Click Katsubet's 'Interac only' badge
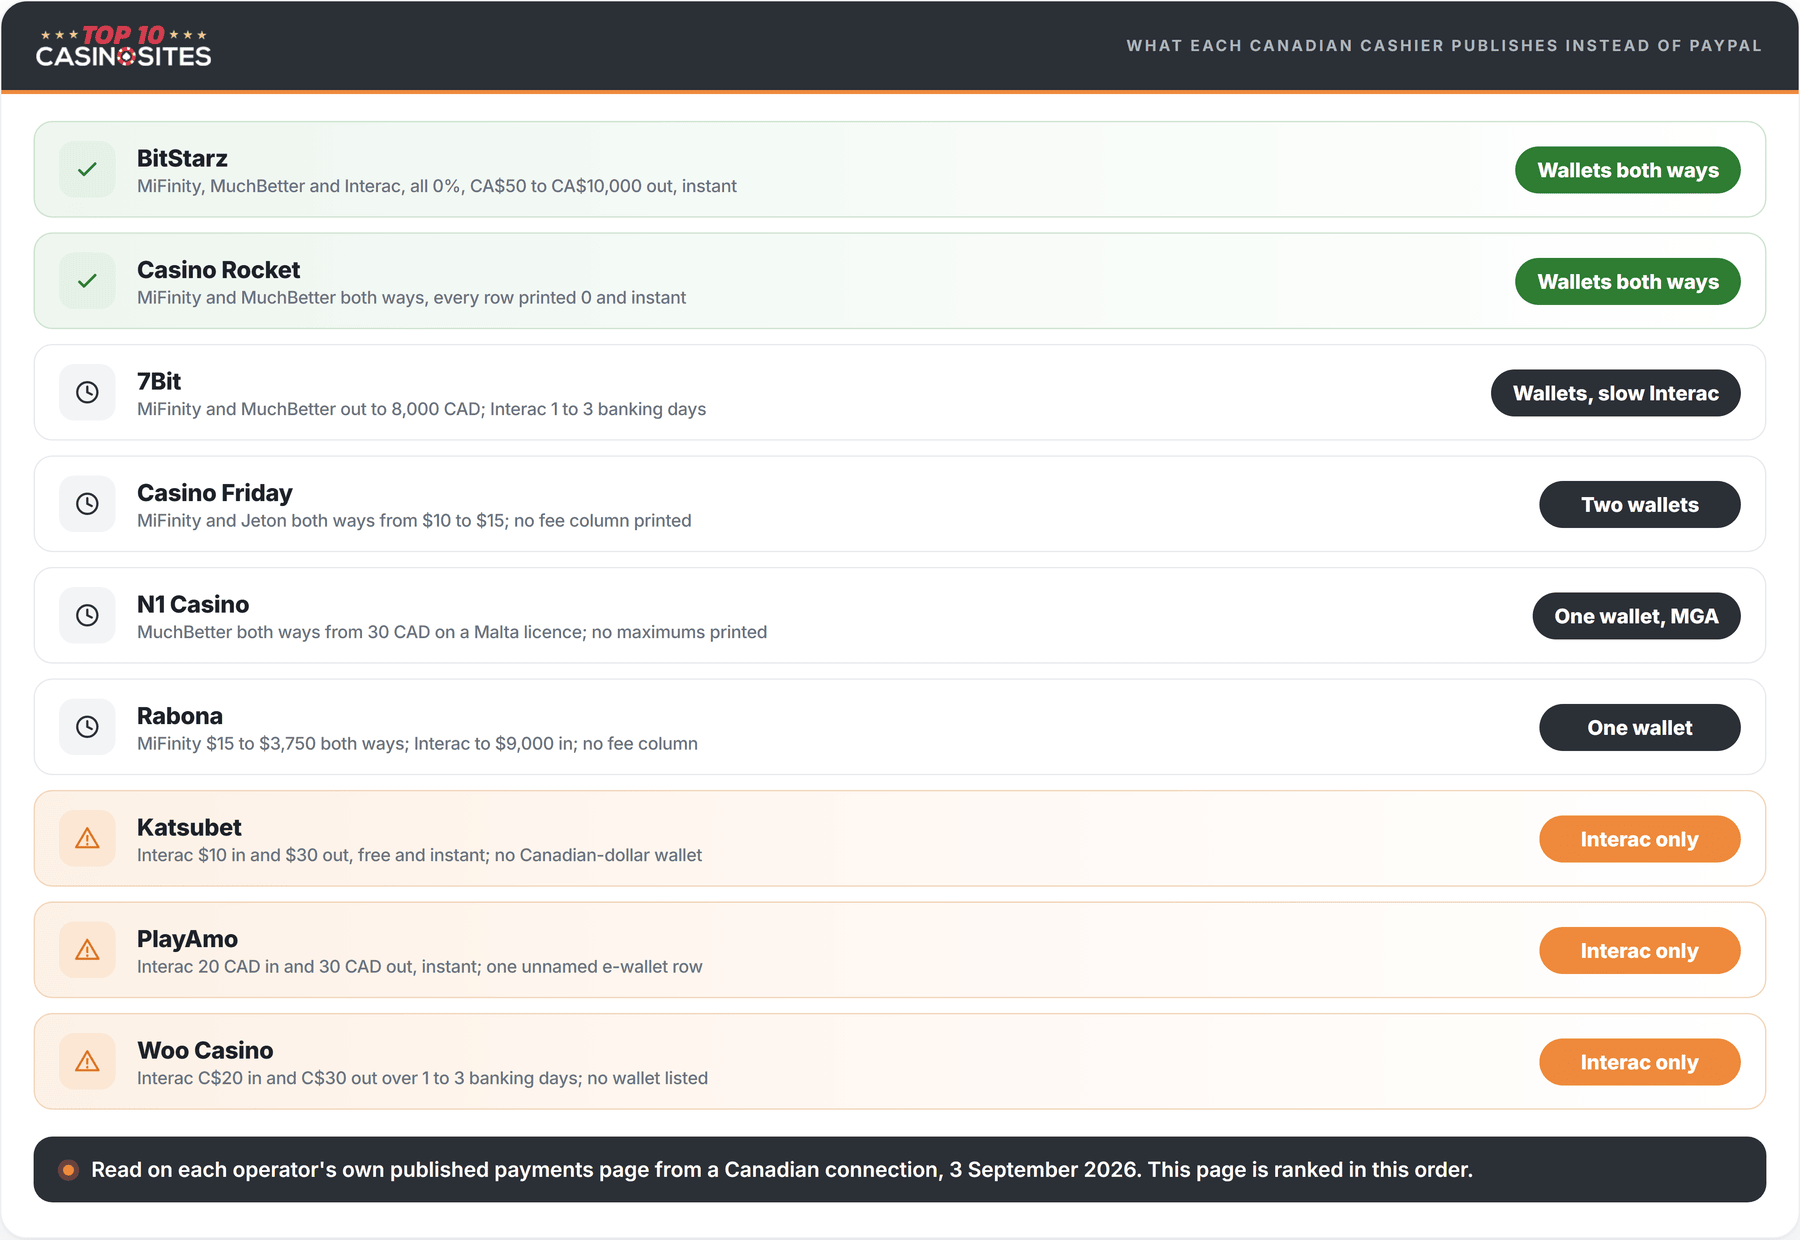The width and height of the screenshot is (1800, 1240). tap(1640, 839)
